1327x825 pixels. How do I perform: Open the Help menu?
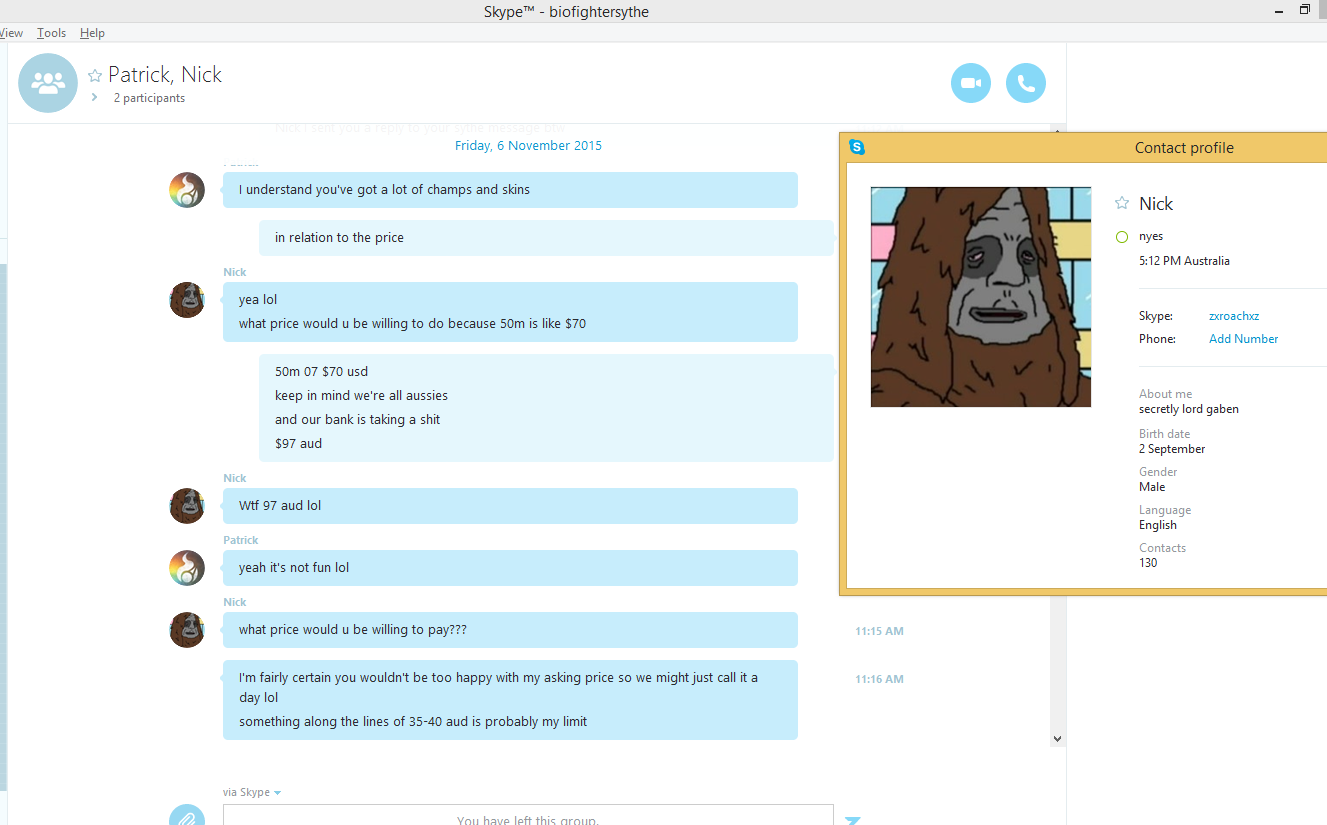[x=92, y=33]
